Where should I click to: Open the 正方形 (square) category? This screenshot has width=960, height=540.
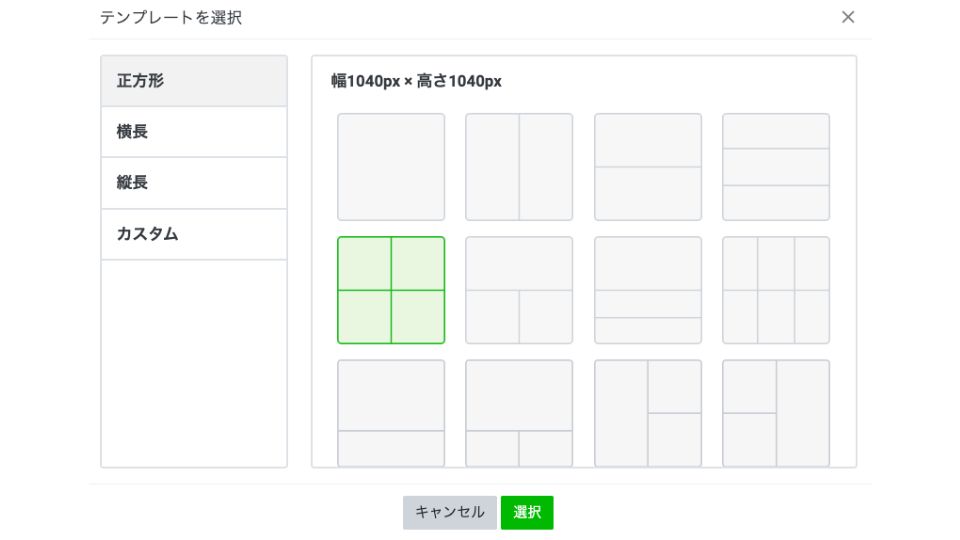click(x=194, y=81)
